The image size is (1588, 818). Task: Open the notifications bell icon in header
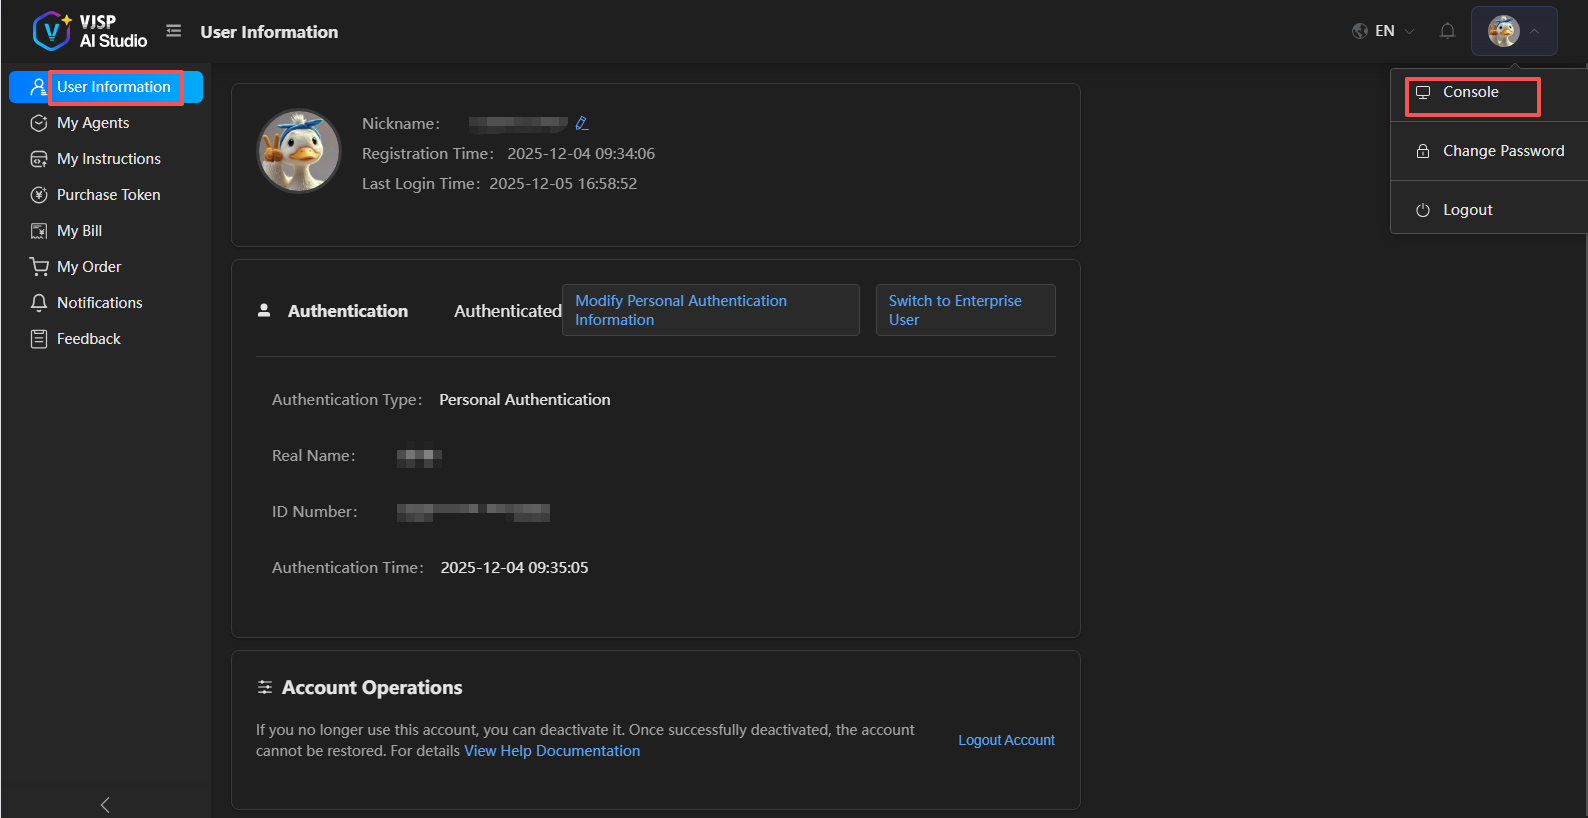pos(1447,31)
